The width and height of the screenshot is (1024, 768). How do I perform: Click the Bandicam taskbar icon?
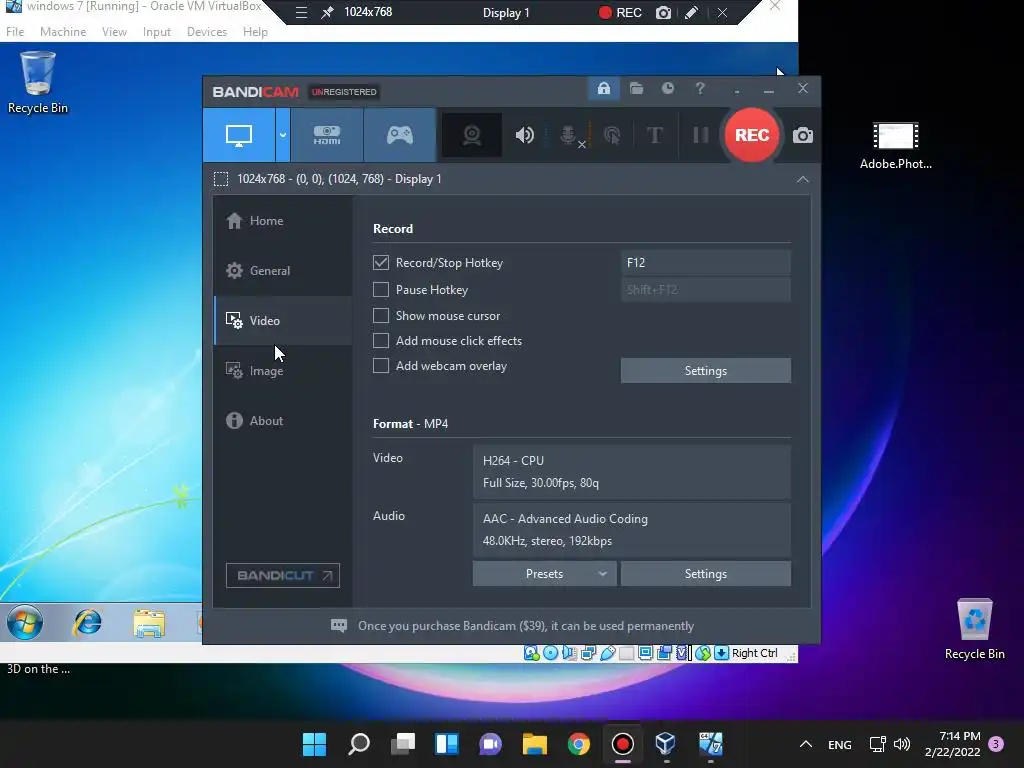point(622,744)
